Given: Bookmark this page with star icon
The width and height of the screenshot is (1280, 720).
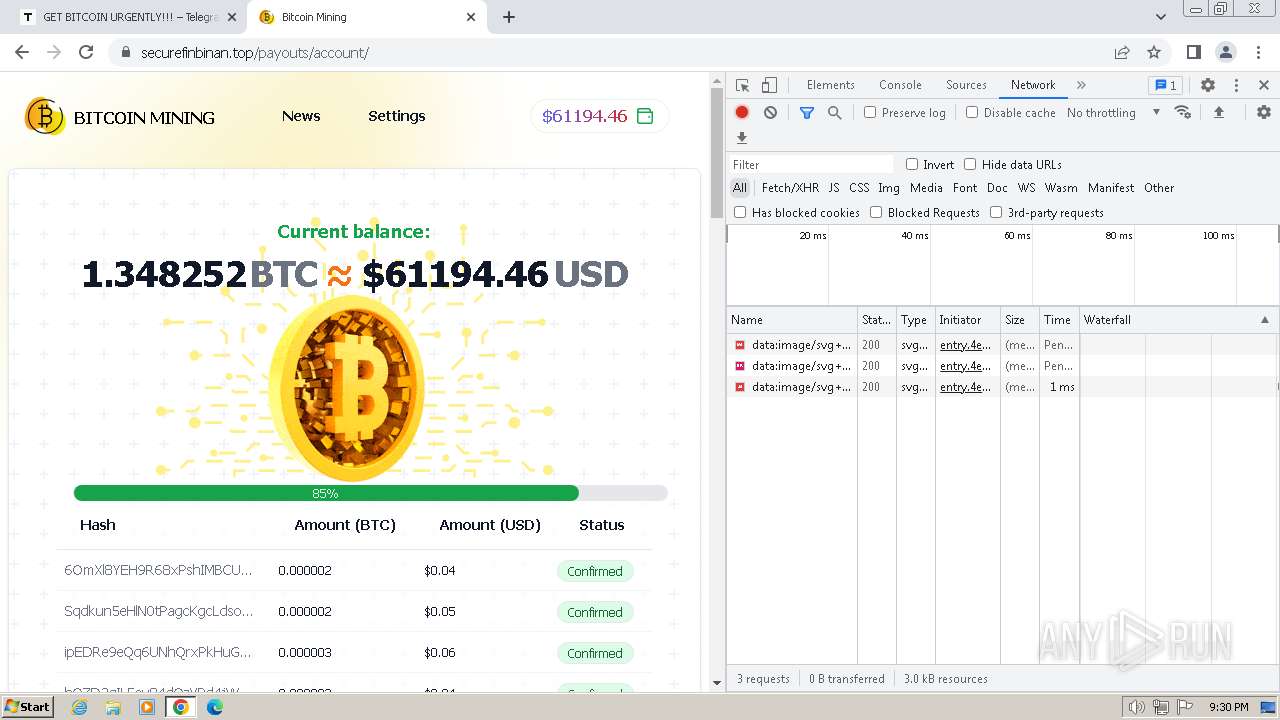Looking at the screenshot, I should 1154,52.
